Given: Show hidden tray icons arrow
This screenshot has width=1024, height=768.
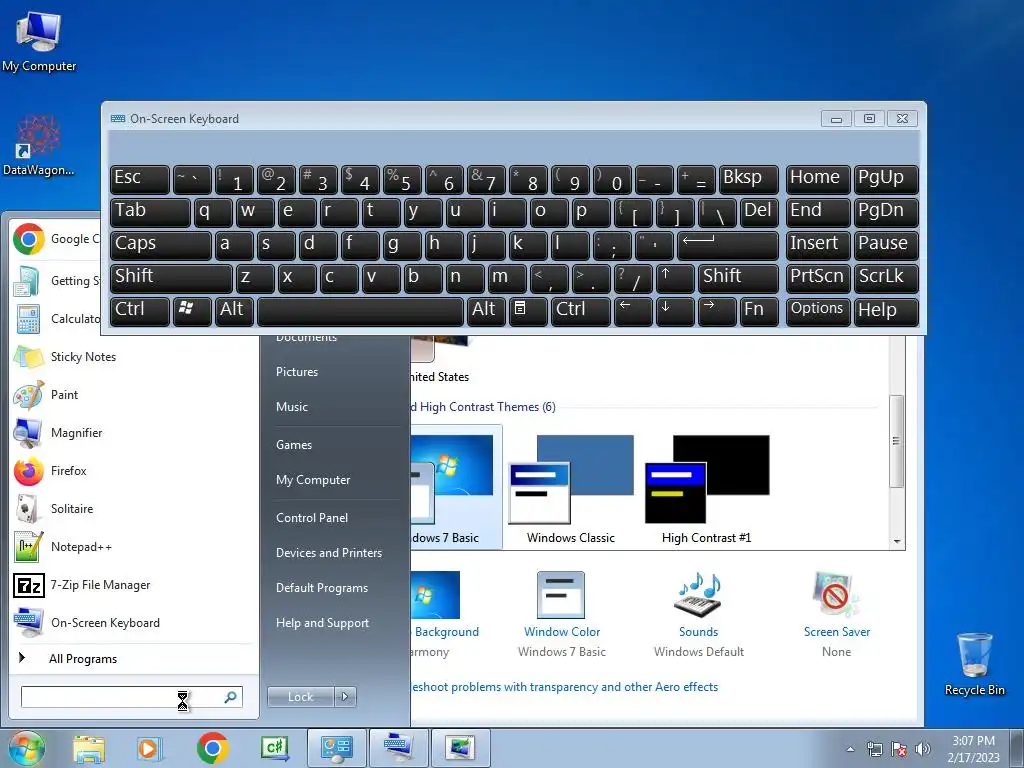Looking at the screenshot, I should [850, 750].
